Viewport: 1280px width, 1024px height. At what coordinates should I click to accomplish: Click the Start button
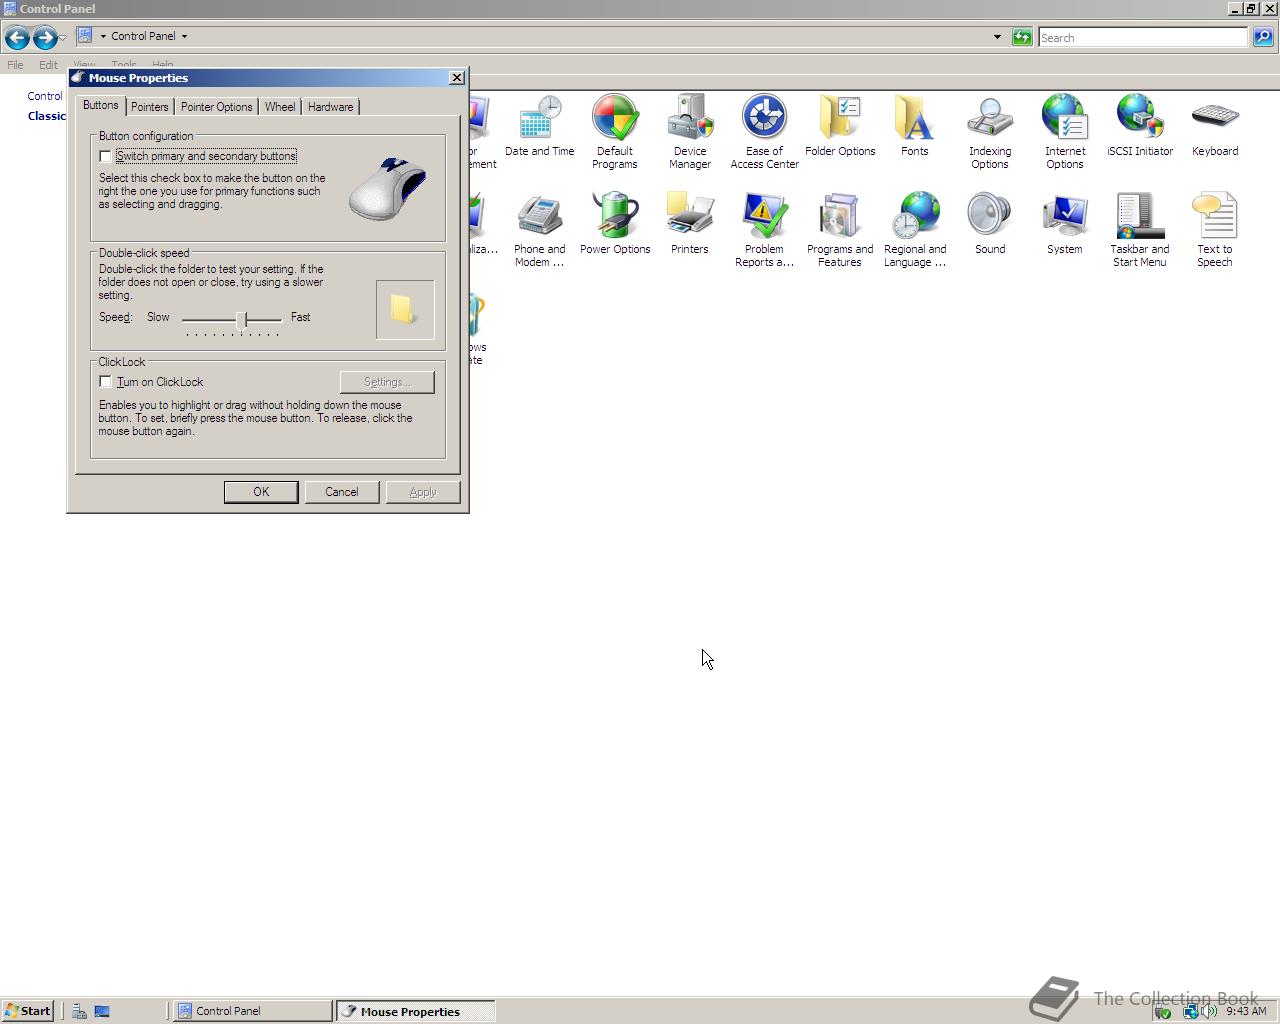28,1011
